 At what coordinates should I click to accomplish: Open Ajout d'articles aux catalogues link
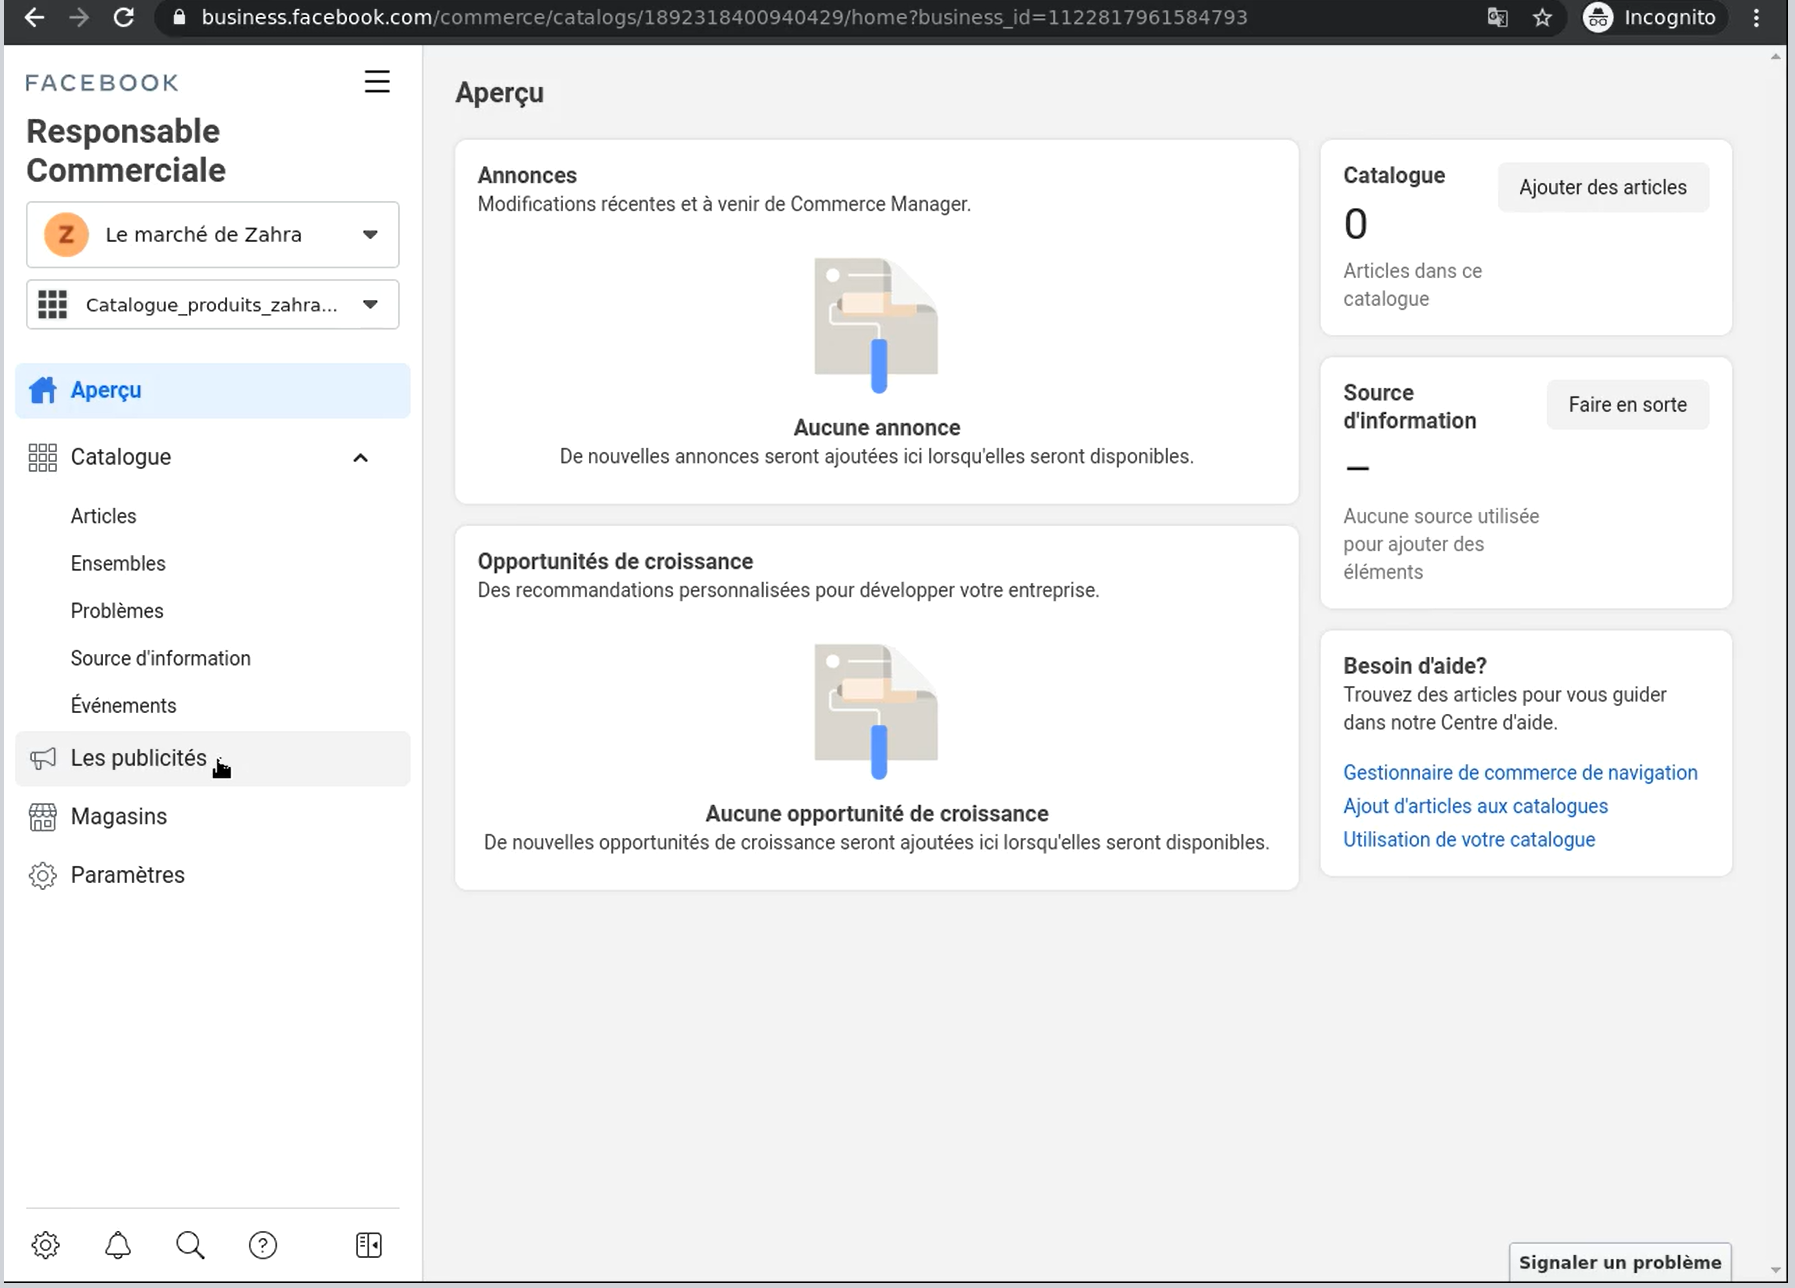(1475, 806)
